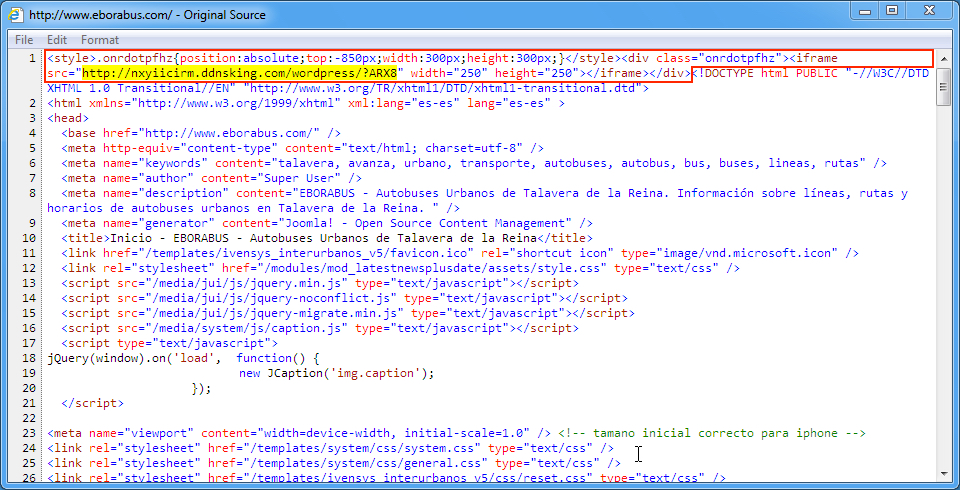Click 'width=device-width, initial-scale=1.0' viewport value
Image resolution: width=960 pixels, height=490 pixels.
coord(394,433)
